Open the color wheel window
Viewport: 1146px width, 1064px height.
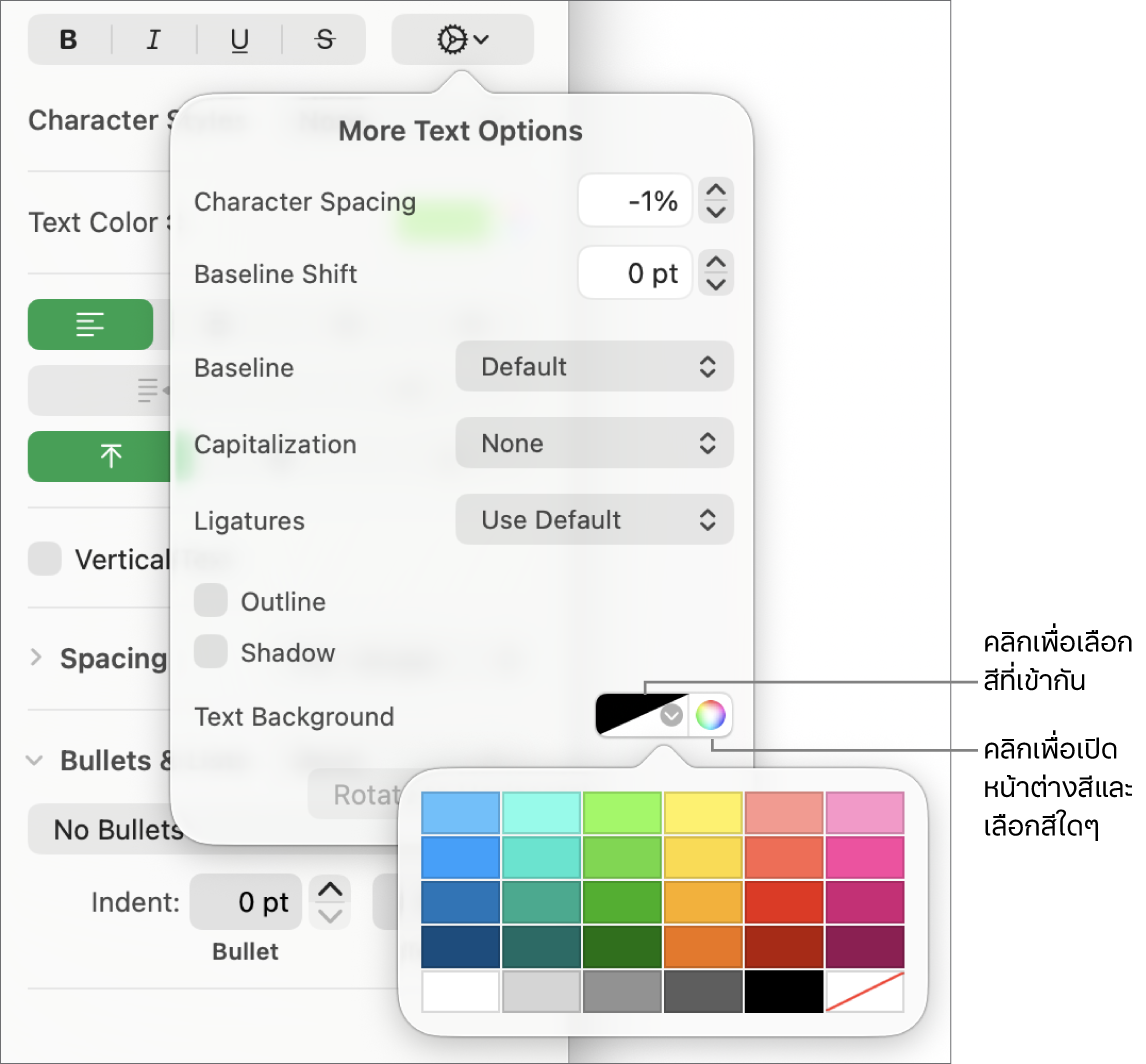[710, 715]
